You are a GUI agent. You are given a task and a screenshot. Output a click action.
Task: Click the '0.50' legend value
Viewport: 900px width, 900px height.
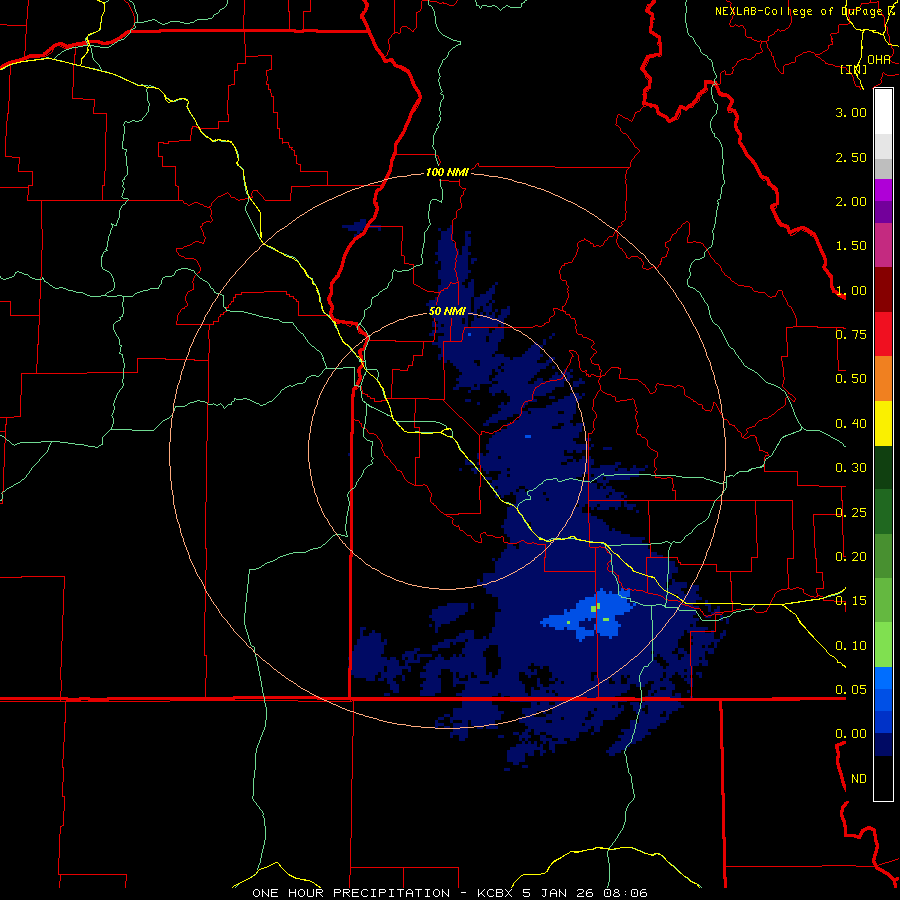tap(851, 379)
